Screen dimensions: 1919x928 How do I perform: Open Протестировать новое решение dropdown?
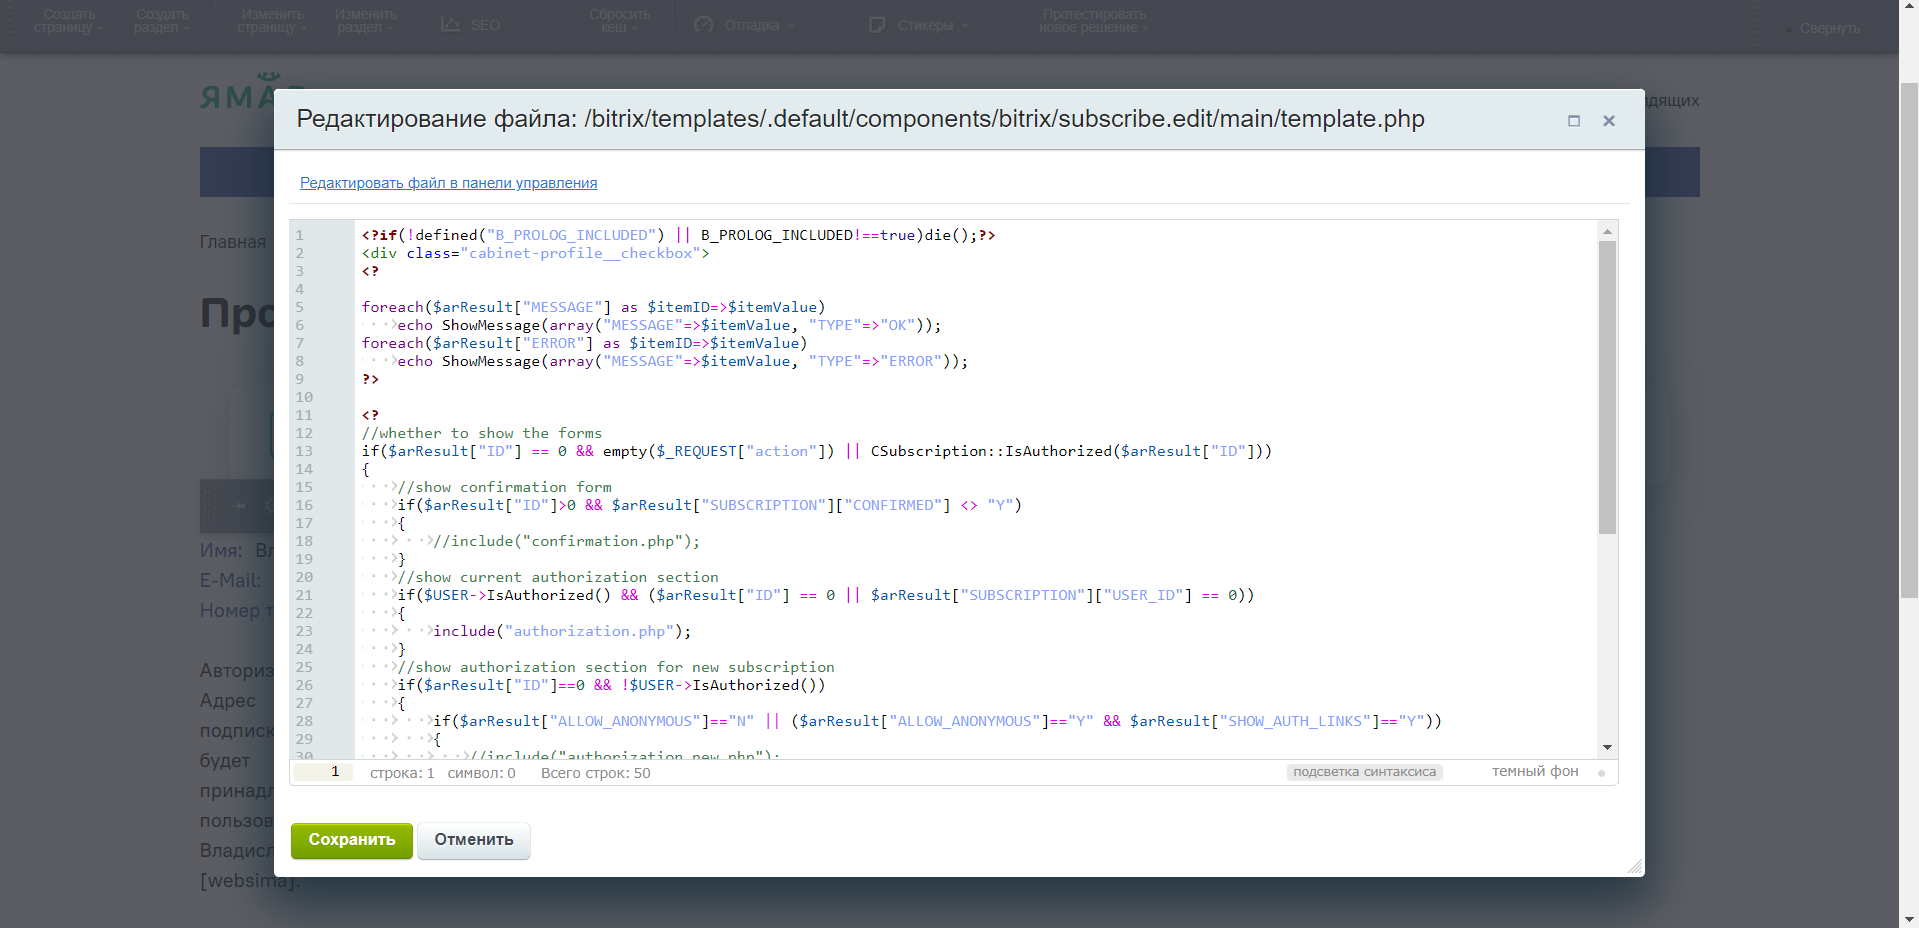pos(1093,21)
